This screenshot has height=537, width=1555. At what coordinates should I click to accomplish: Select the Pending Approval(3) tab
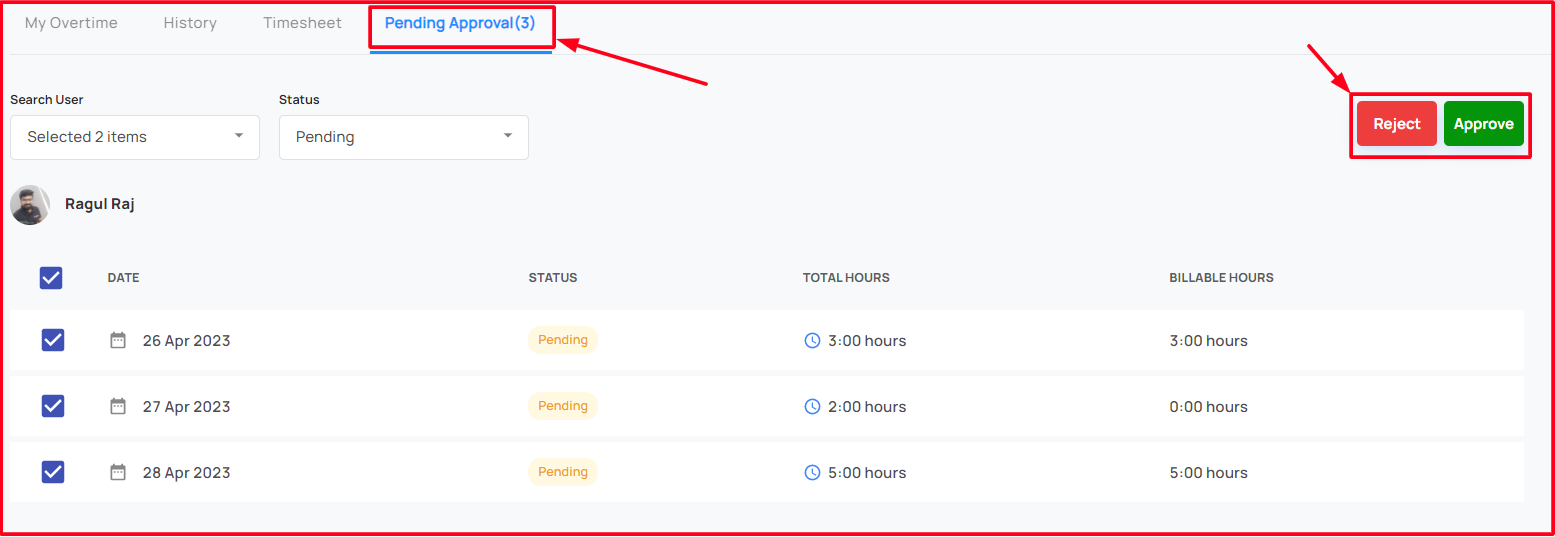(x=460, y=23)
